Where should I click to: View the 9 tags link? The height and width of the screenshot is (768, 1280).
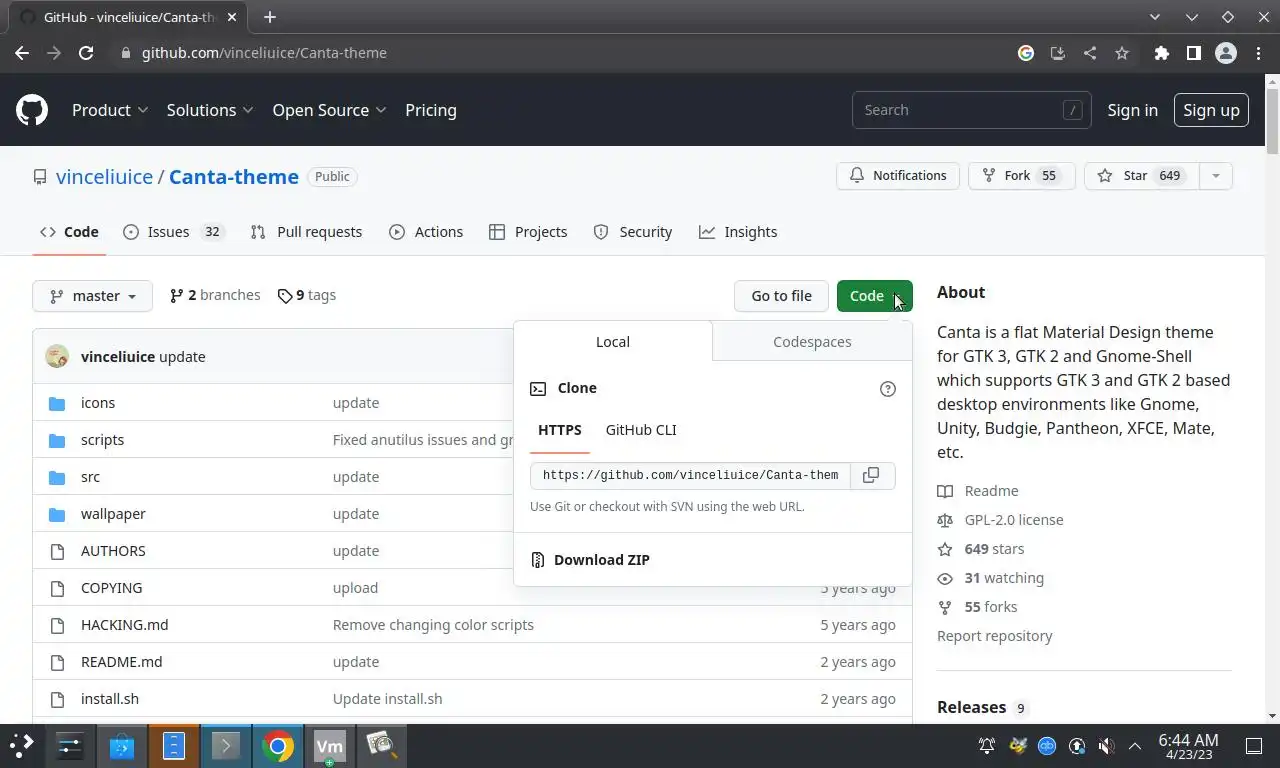pyautogui.click(x=307, y=295)
